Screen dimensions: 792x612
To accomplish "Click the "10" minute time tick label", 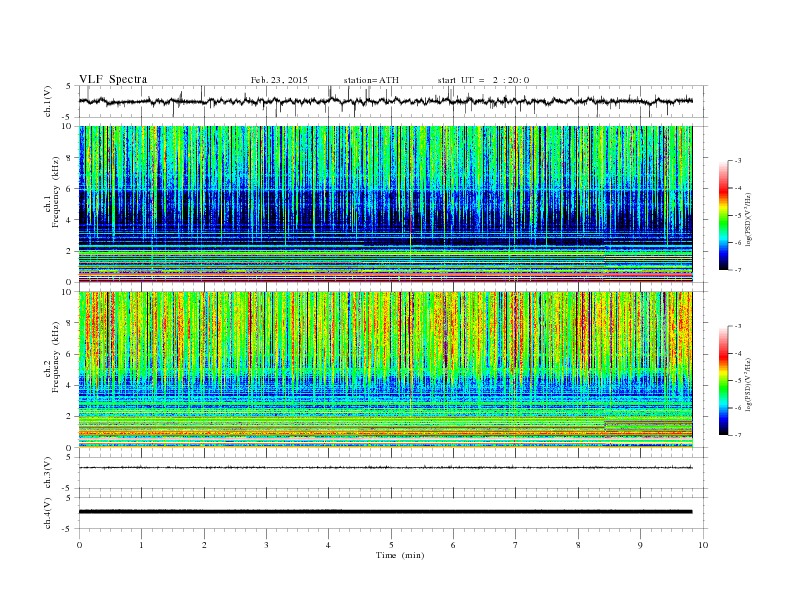I will point(703,545).
